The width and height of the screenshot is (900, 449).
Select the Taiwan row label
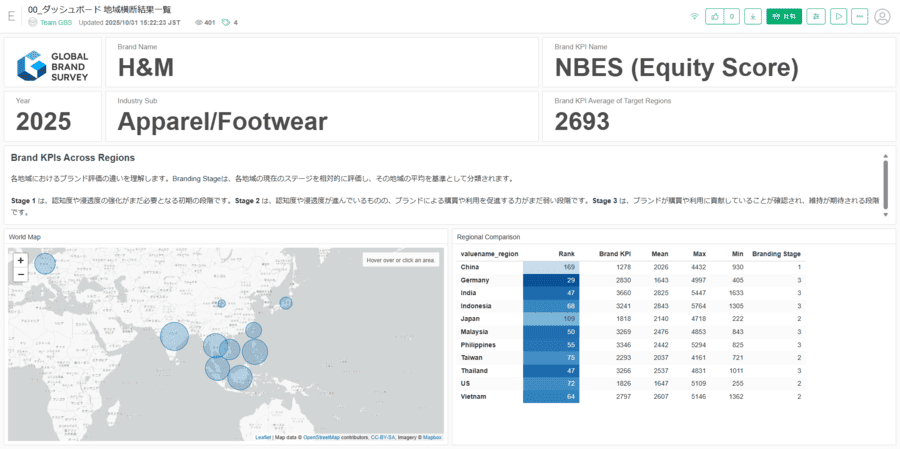(x=471, y=357)
